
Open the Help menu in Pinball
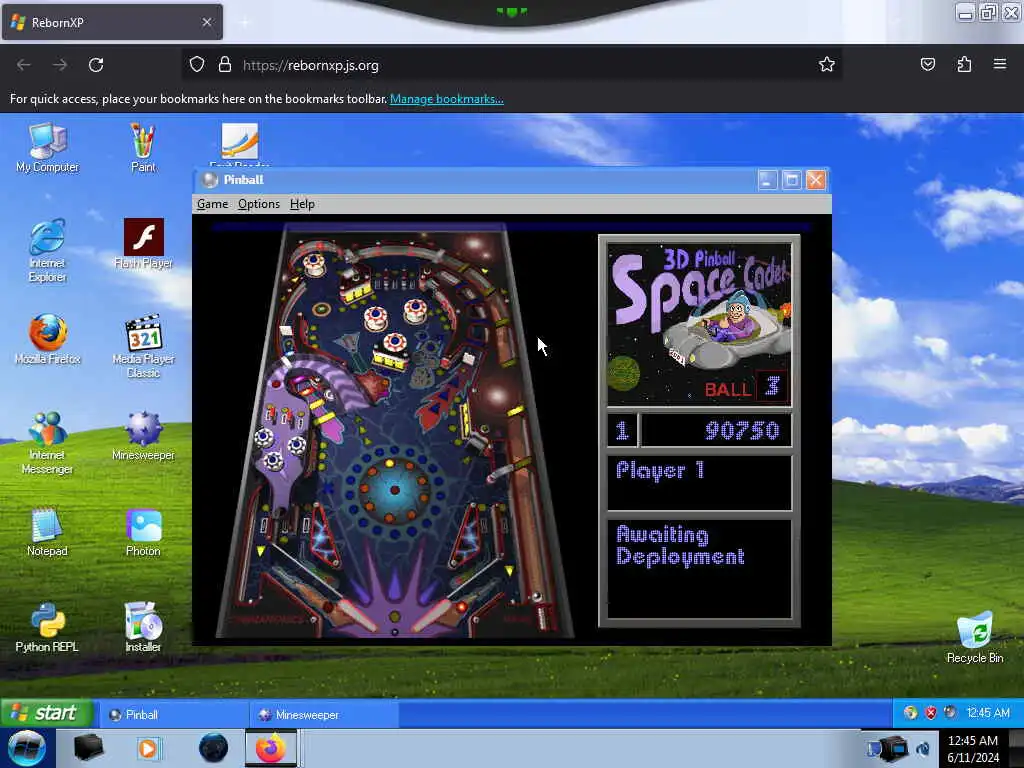coord(302,204)
